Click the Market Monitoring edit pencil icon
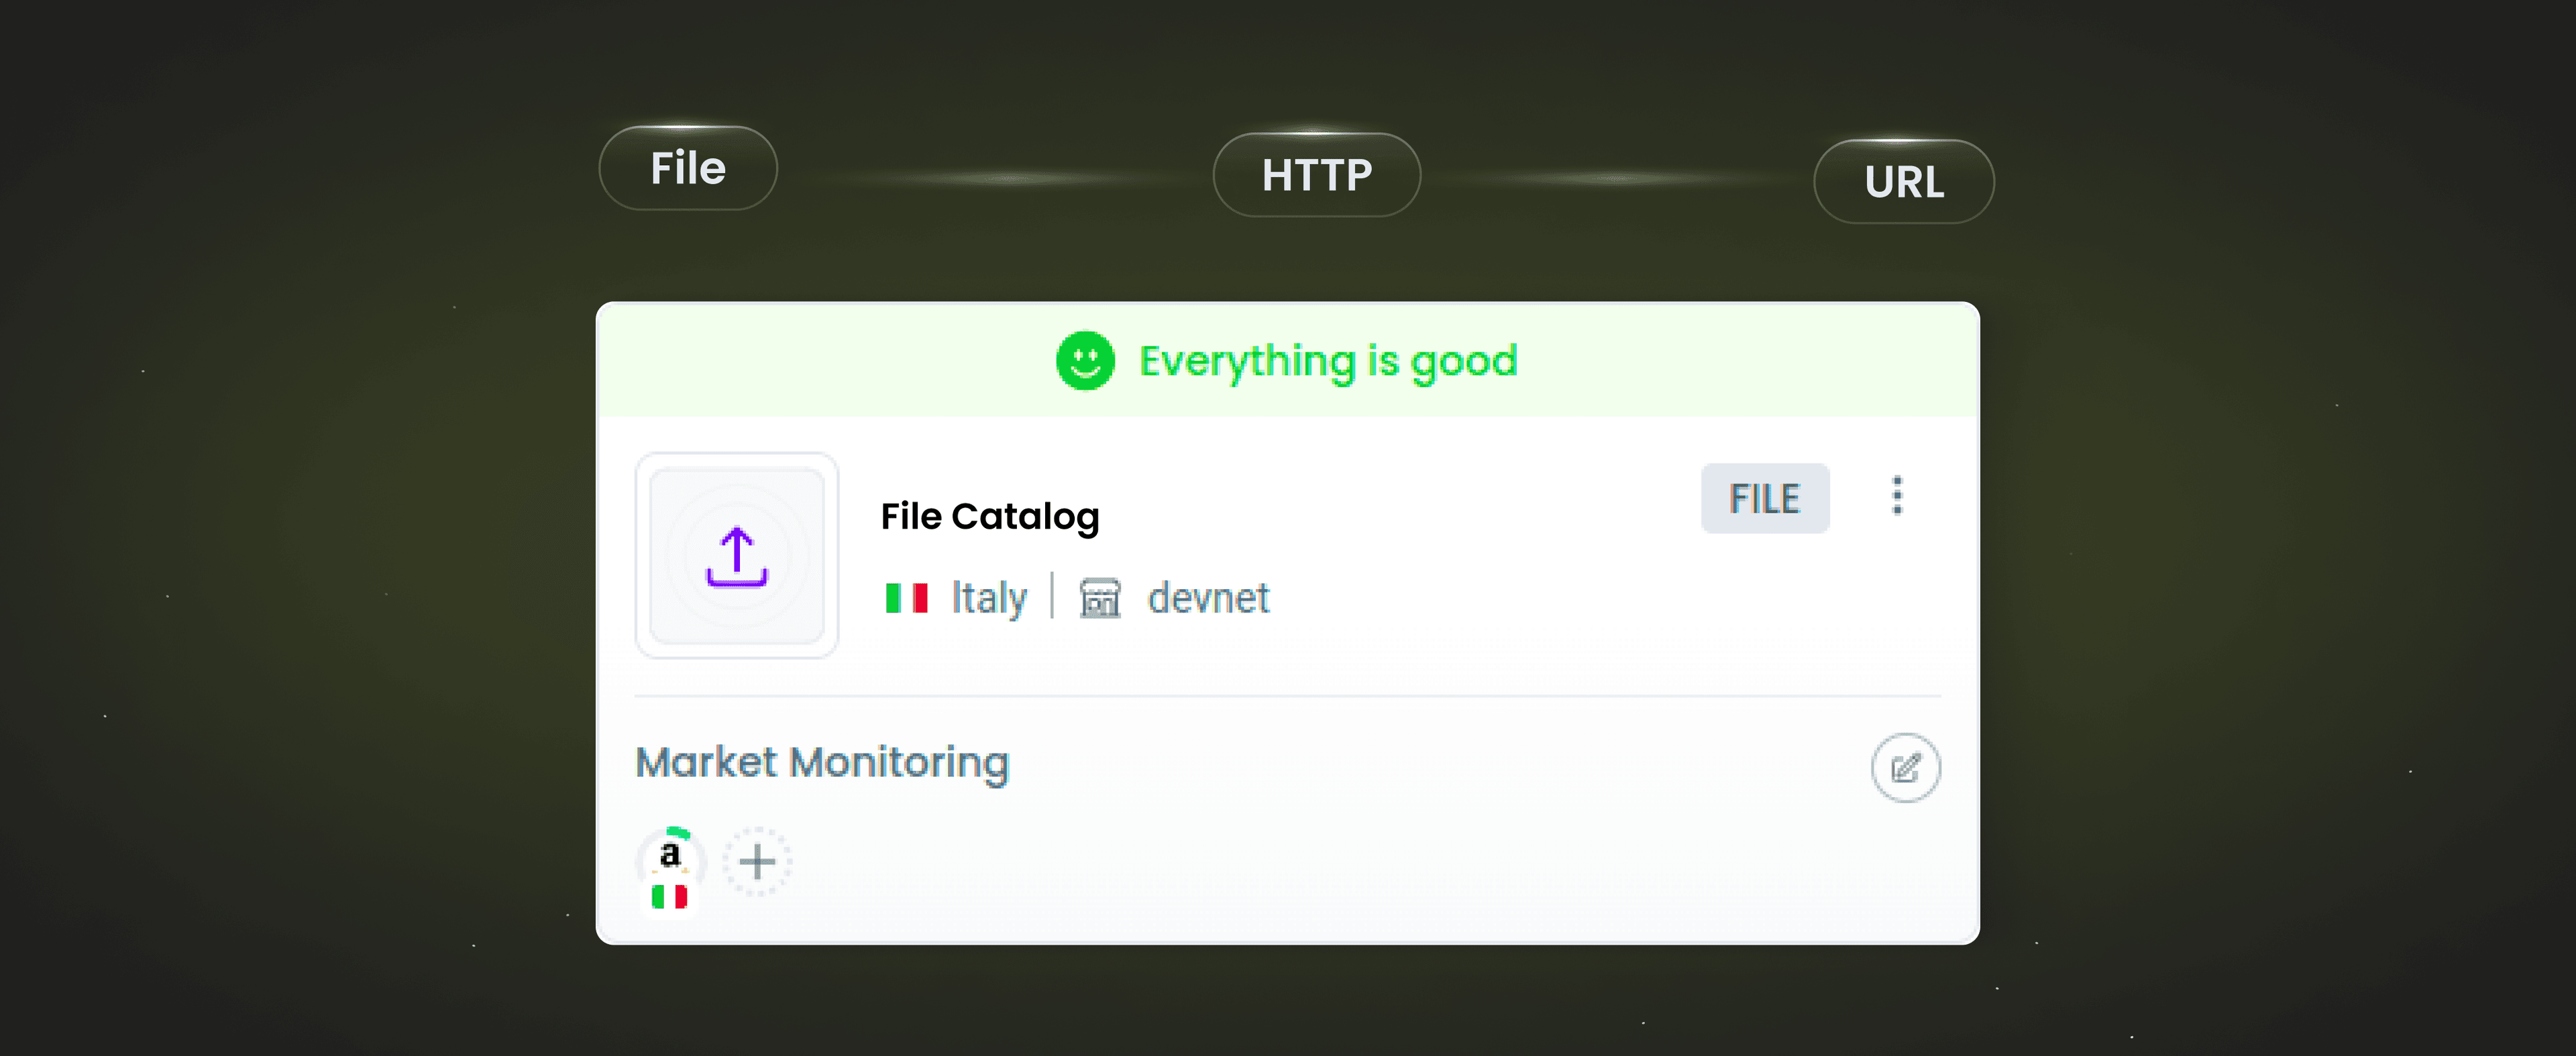2576x1056 pixels. pos(1905,768)
